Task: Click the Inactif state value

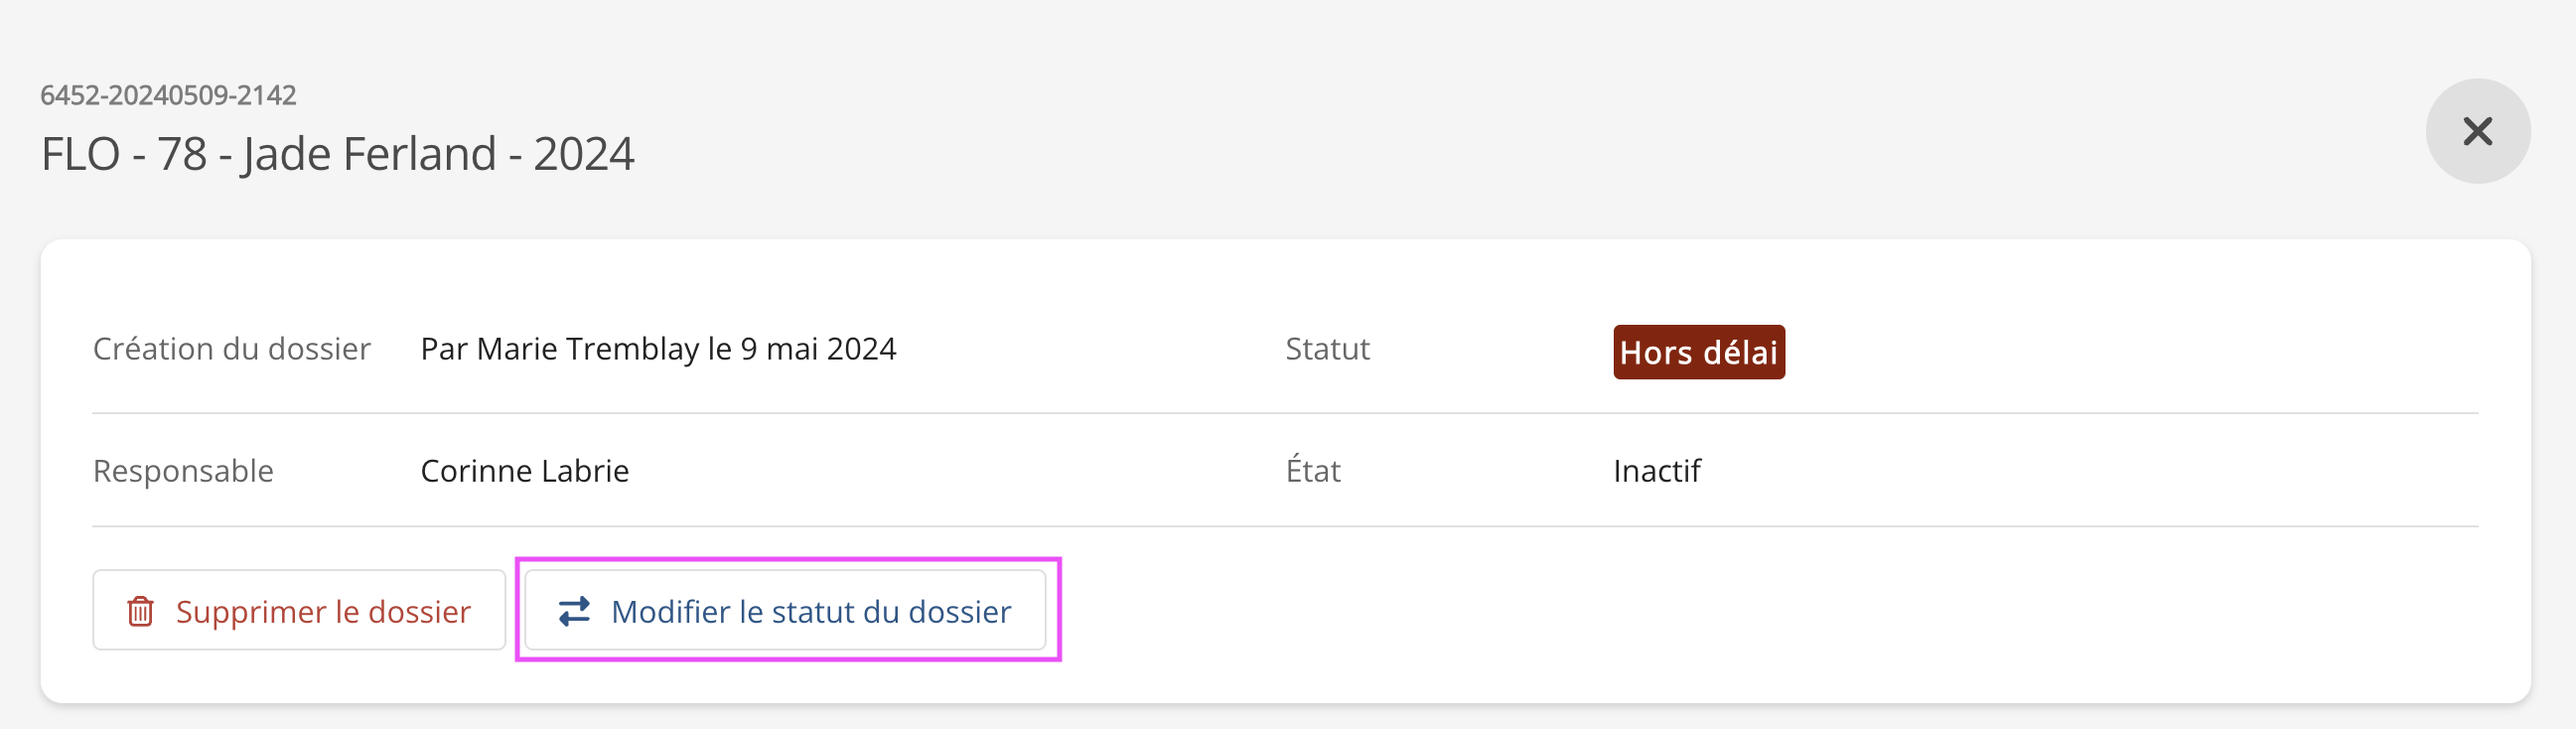Action: [x=1656, y=471]
